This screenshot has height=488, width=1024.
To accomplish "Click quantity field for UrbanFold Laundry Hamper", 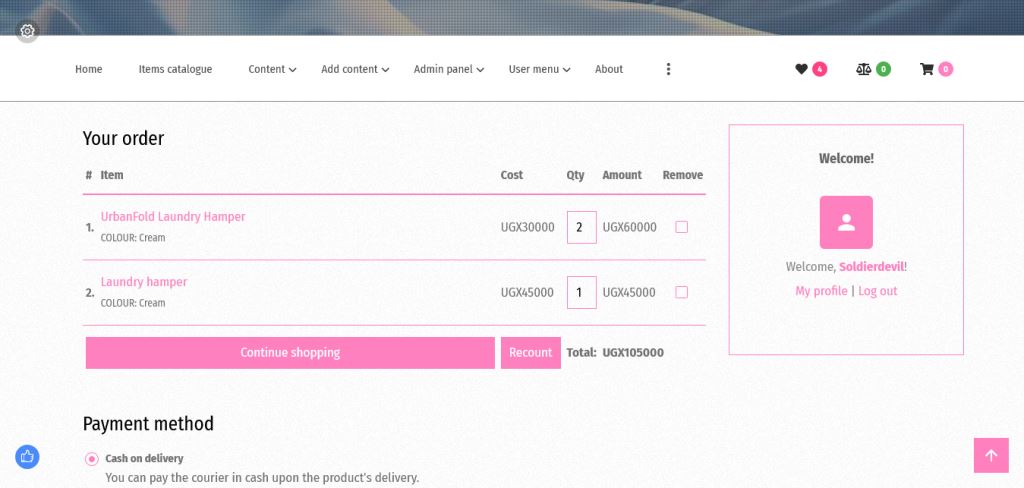I will (x=581, y=227).
